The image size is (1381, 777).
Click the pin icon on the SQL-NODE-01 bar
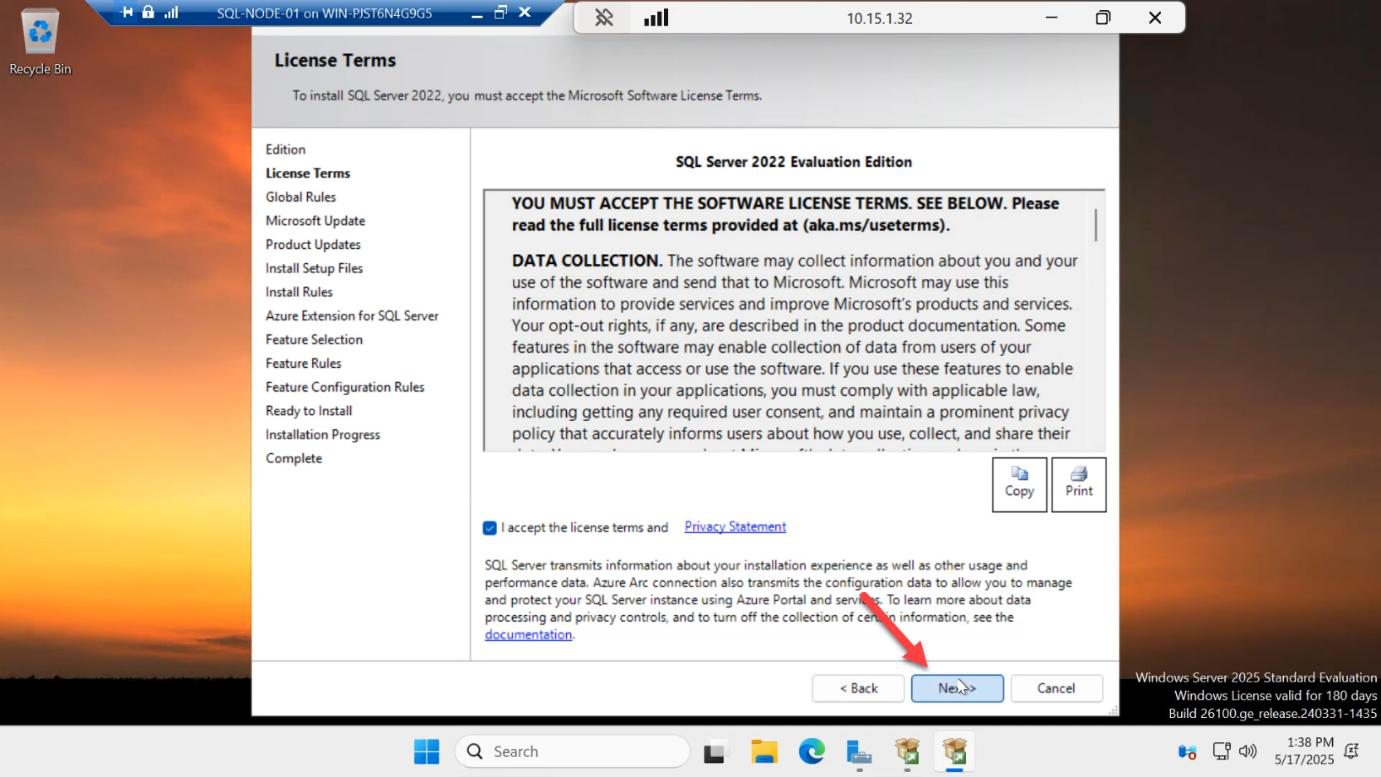127,13
